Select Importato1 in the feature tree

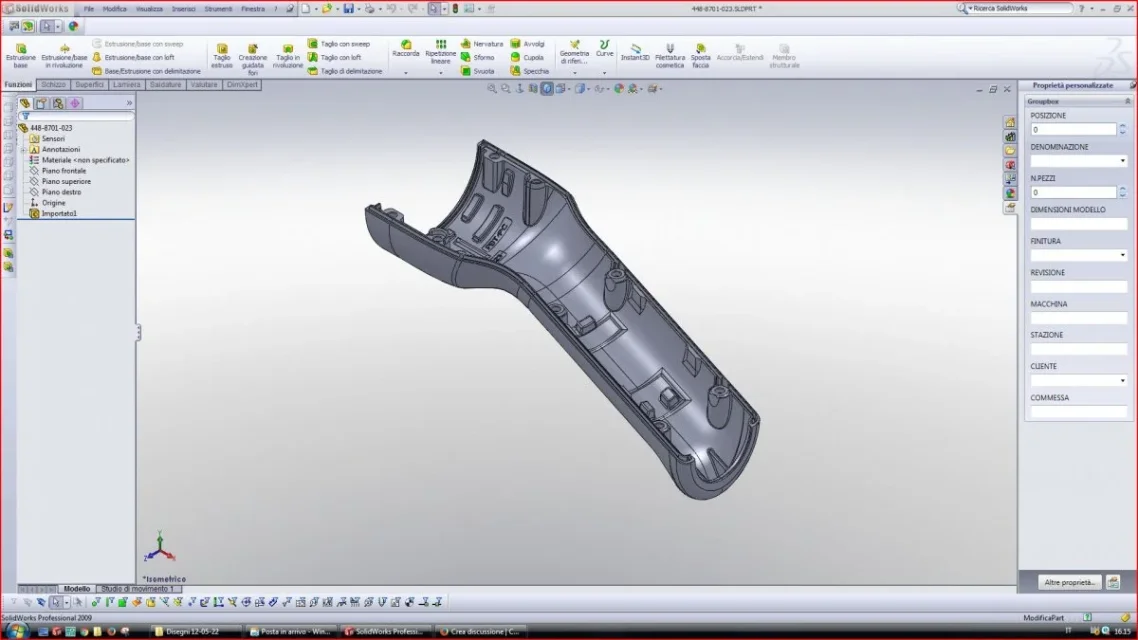59,213
